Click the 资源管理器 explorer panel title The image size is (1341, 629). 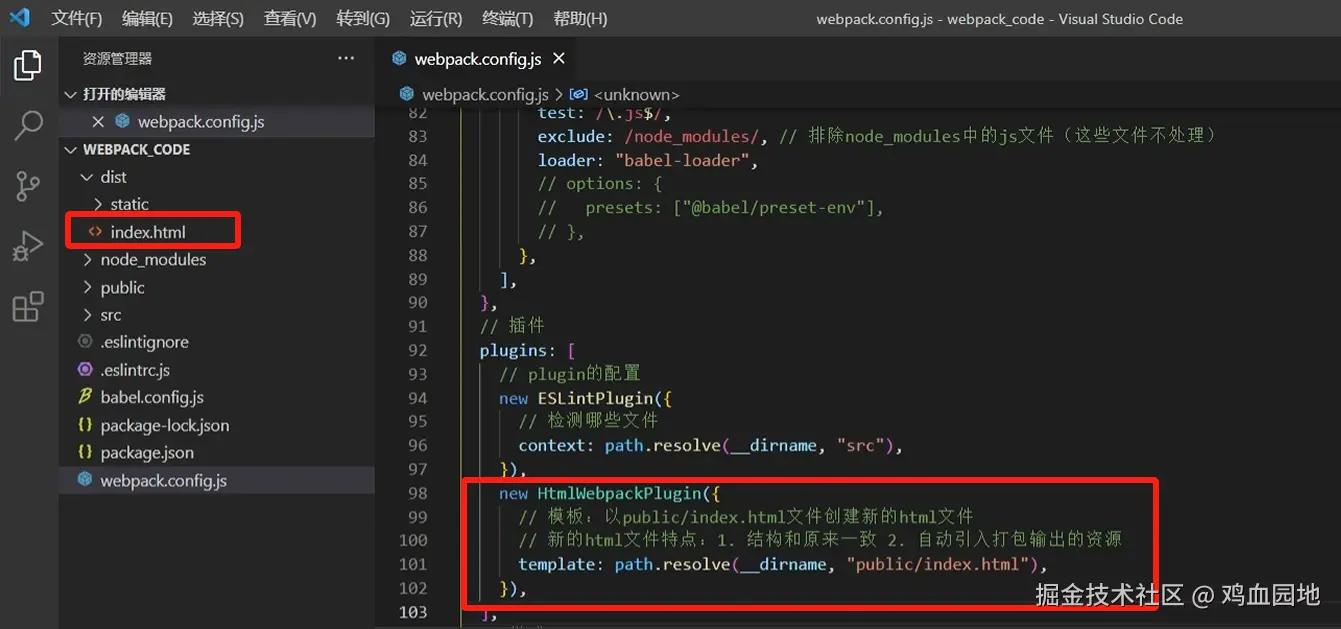(x=117, y=59)
